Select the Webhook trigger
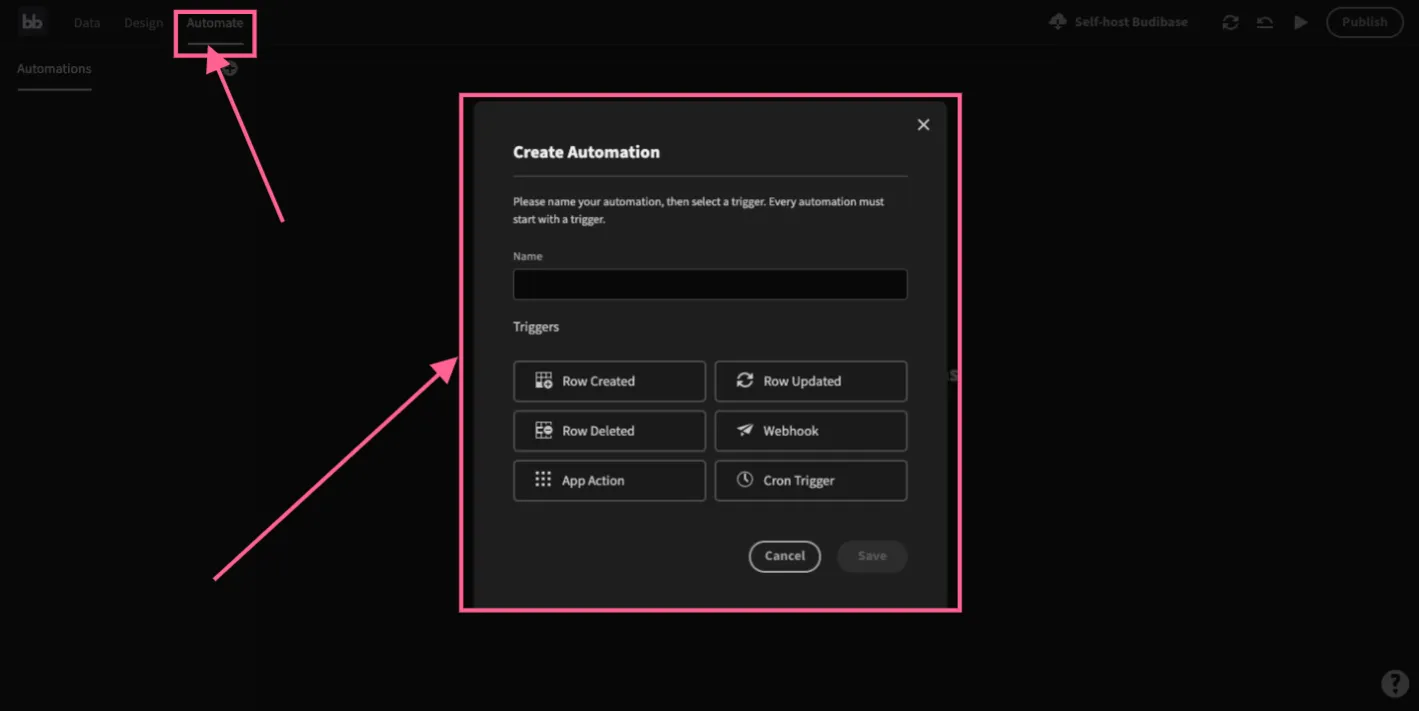Screen dimensions: 1419x711 coord(811,431)
